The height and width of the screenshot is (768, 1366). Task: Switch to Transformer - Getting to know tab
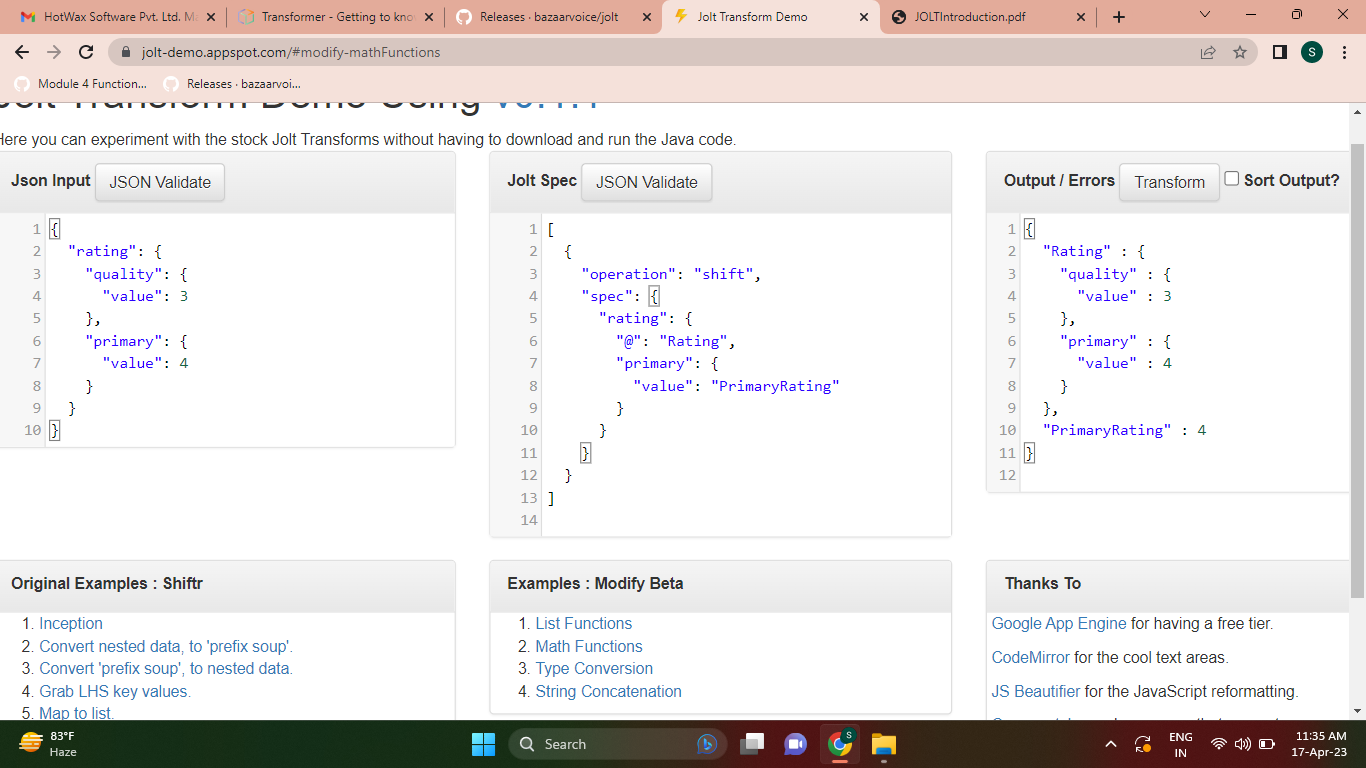(x=336, y=17)
